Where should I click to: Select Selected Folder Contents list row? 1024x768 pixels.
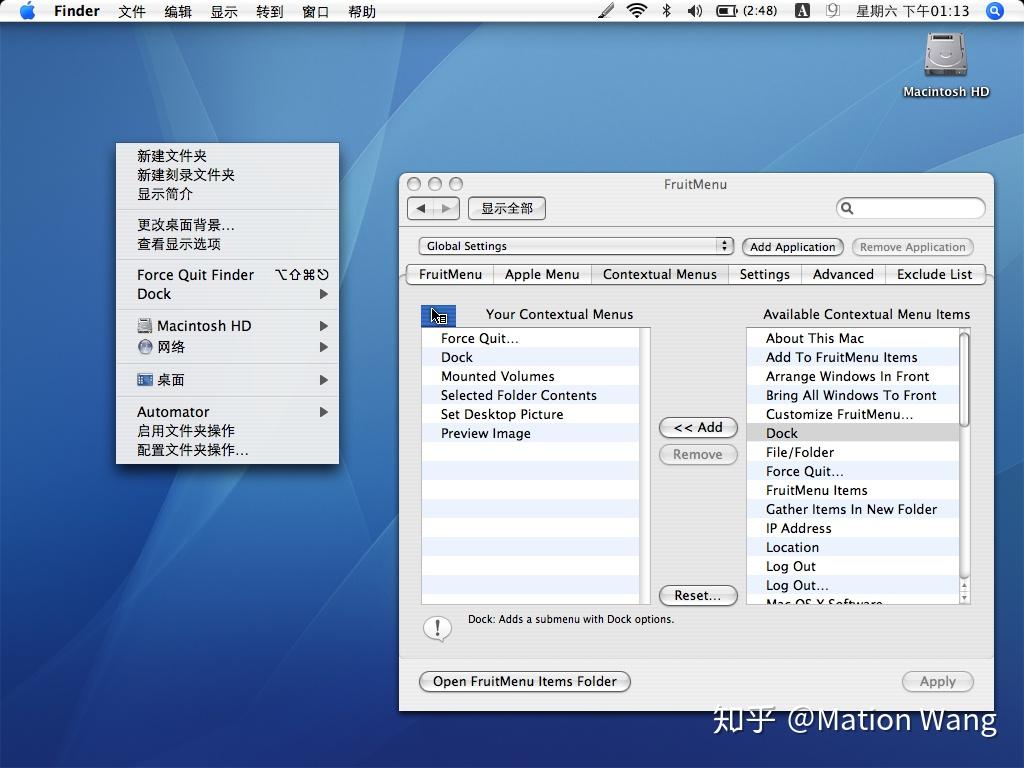pos(531,395)
